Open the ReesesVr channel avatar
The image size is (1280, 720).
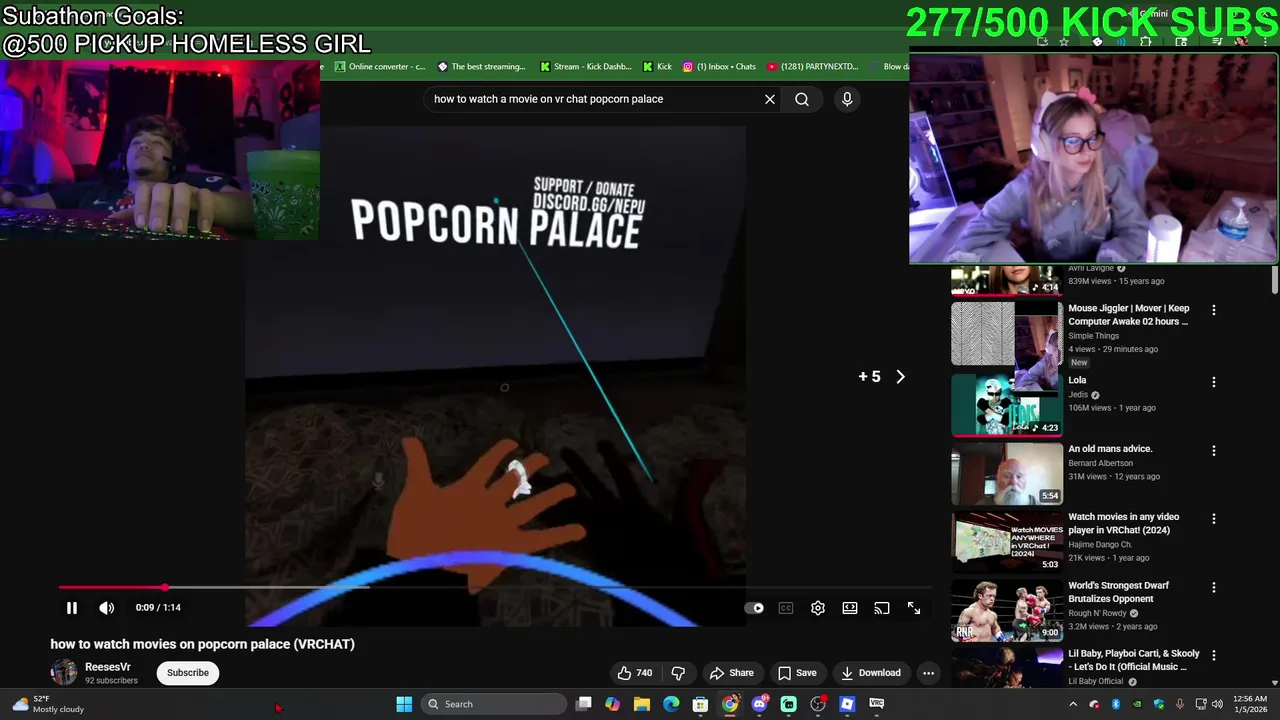tap(64, 673)
